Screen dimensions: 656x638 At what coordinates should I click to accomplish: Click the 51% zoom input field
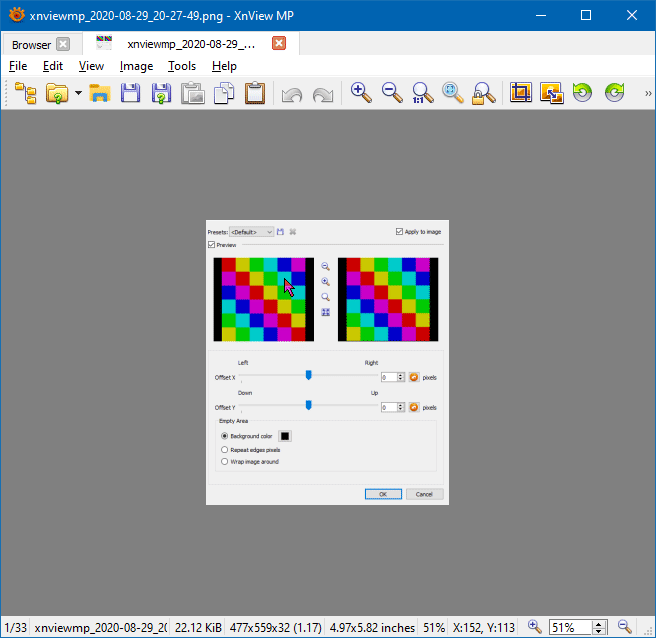pos(570,628)
